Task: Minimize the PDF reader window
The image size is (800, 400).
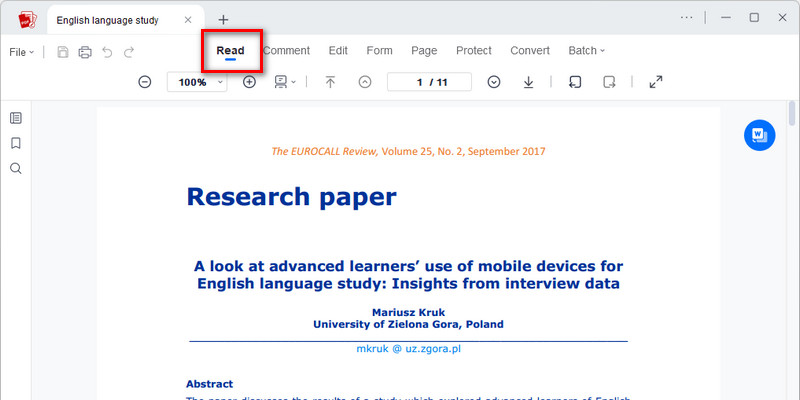Action: [726, 17]
